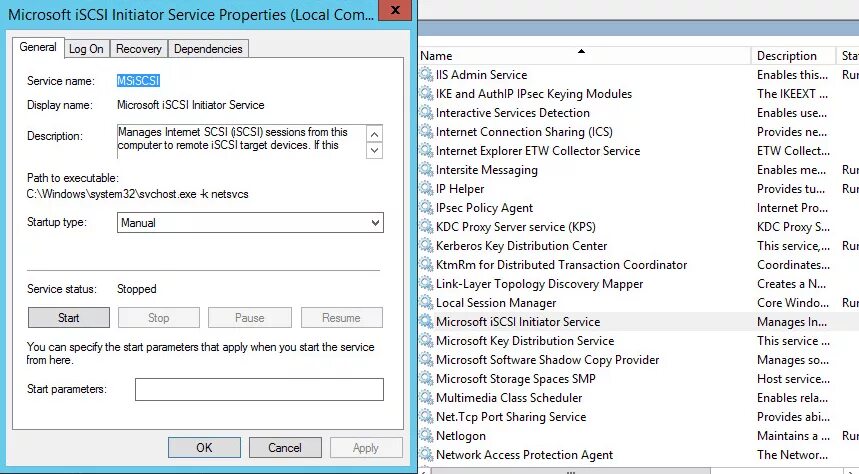Click gear icon beside IKE and AuthIP IPsec Keying Modules
The image size is (859, 474).
click(x=426, y=93)
